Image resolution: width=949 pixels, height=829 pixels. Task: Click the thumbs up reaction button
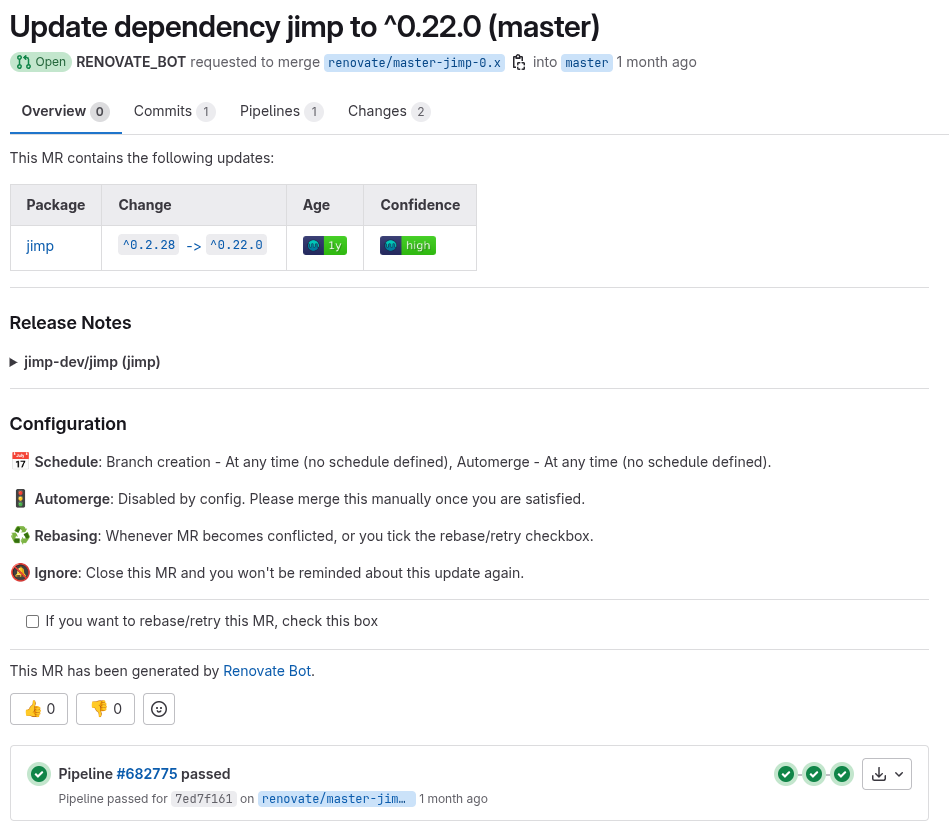click(39, 709)
